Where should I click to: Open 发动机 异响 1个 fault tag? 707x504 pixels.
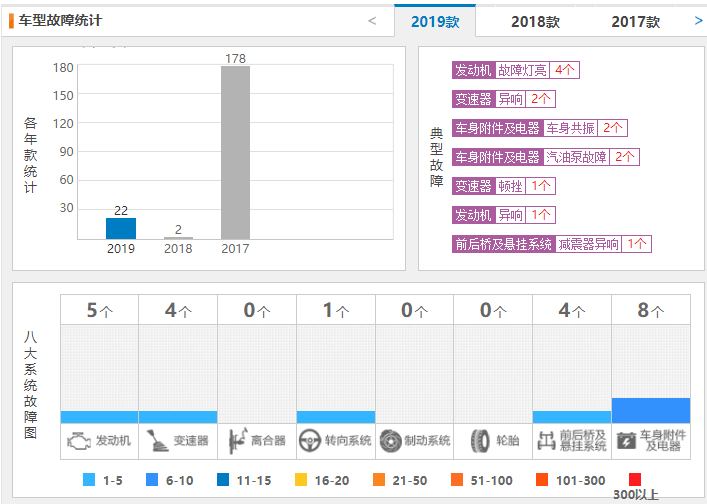pos(504,215)
